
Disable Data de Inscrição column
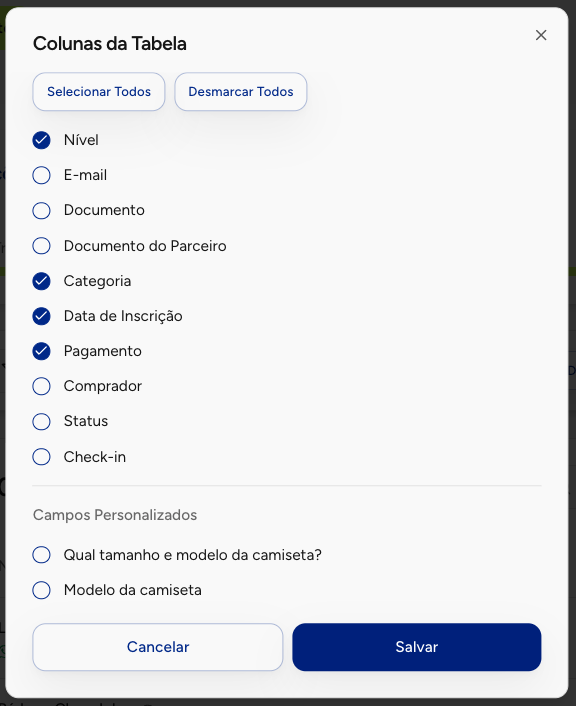[x=41, y=316]
